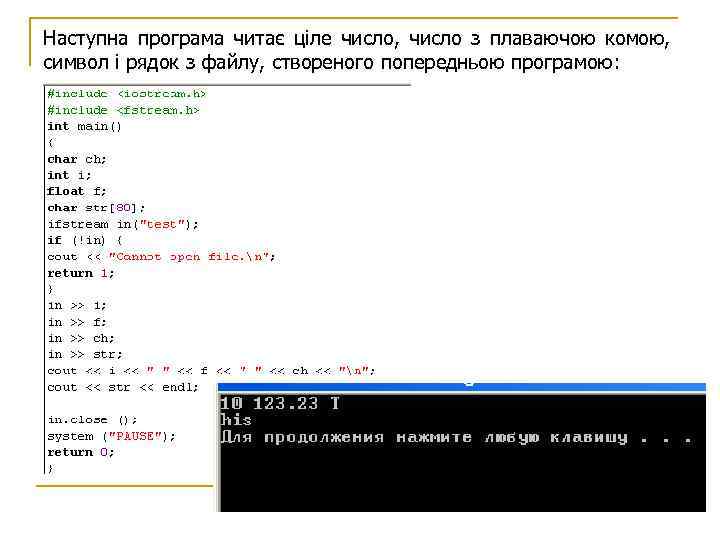Click the 'cout << str << endl;' line

123,387
